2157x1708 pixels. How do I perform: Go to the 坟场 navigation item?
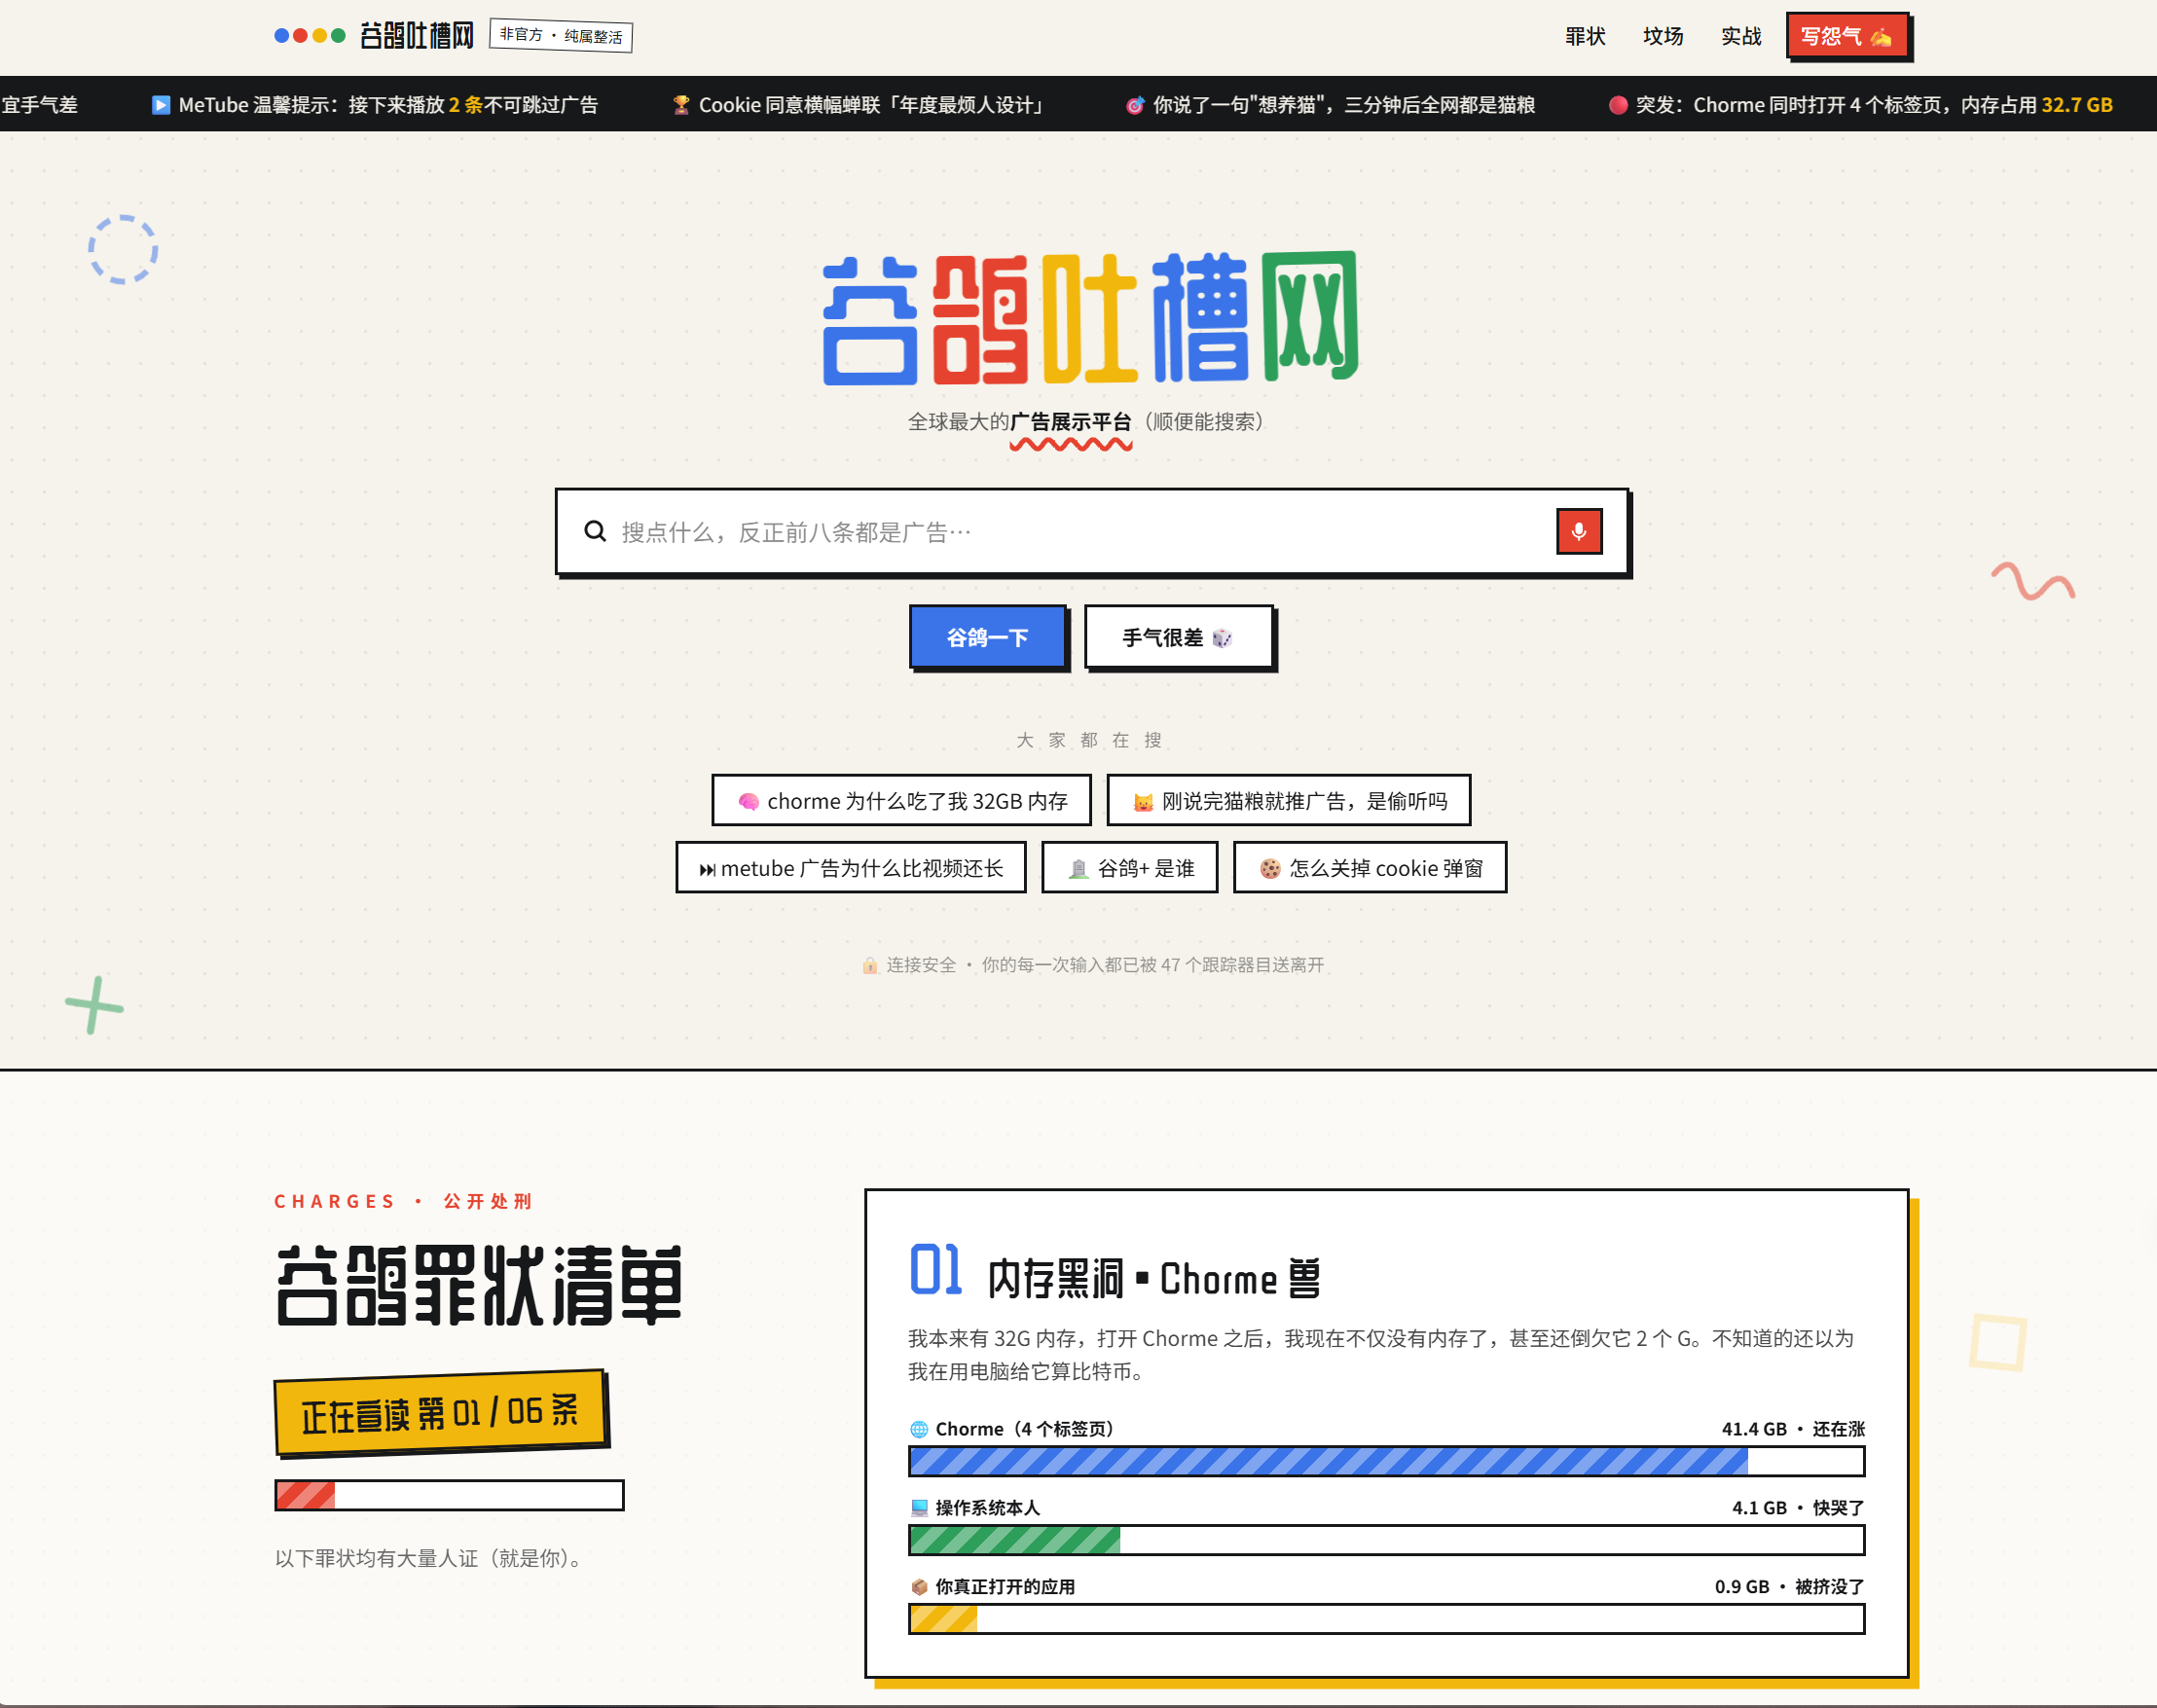1663,37
